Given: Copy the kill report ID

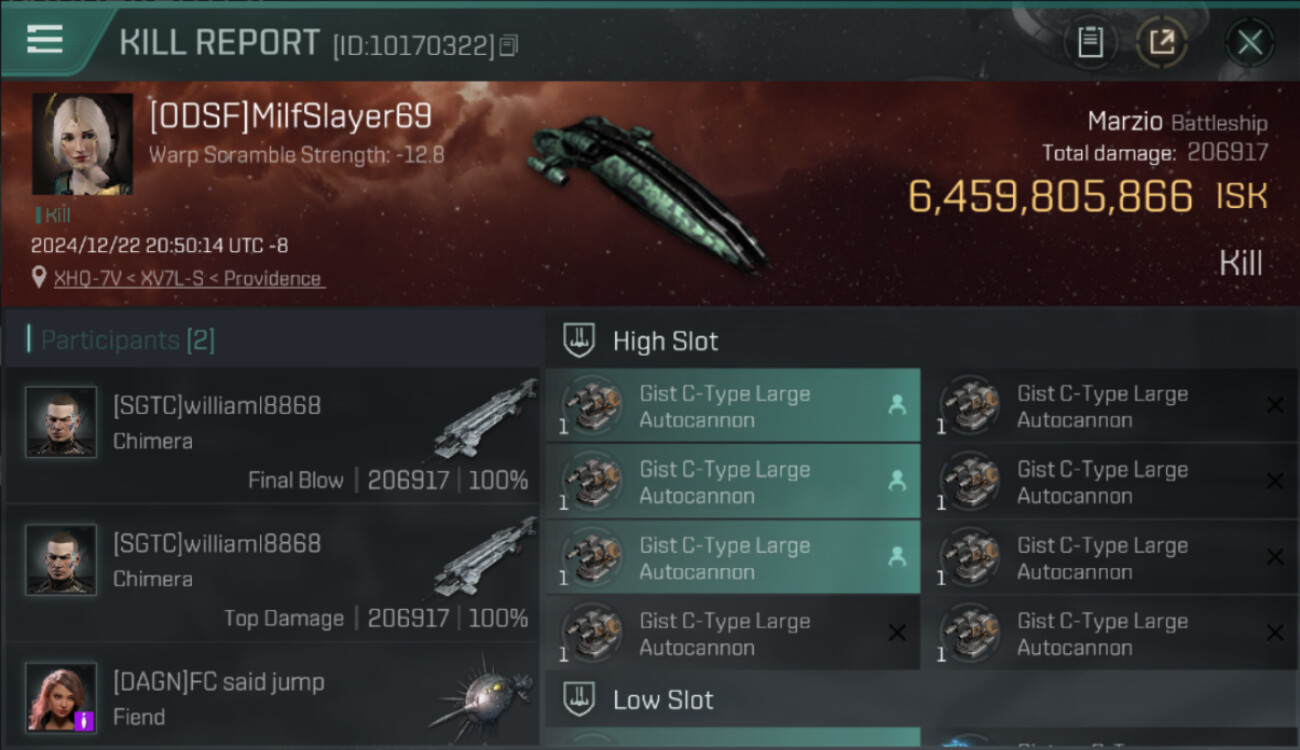Looking at the screenshot, I should click(508, 46).
